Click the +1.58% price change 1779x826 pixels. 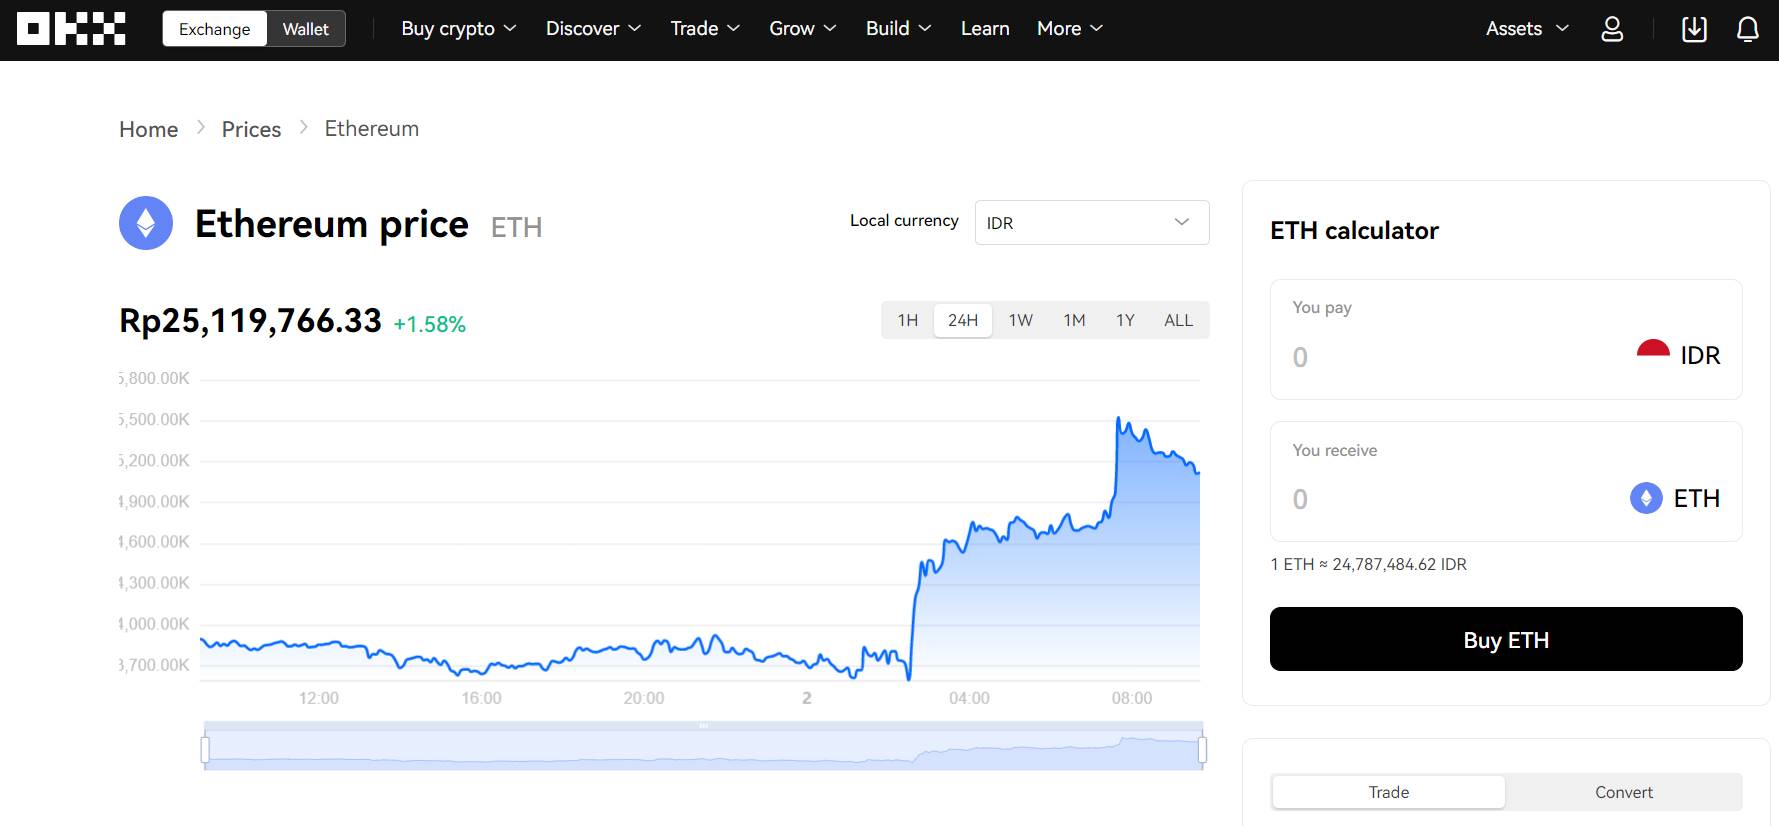click(x=430, y=324)
